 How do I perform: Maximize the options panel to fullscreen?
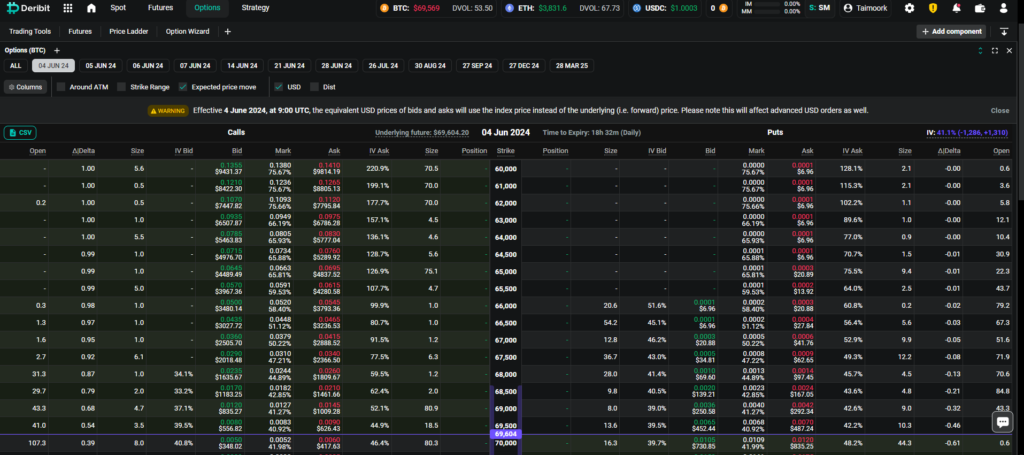point(995,50)
